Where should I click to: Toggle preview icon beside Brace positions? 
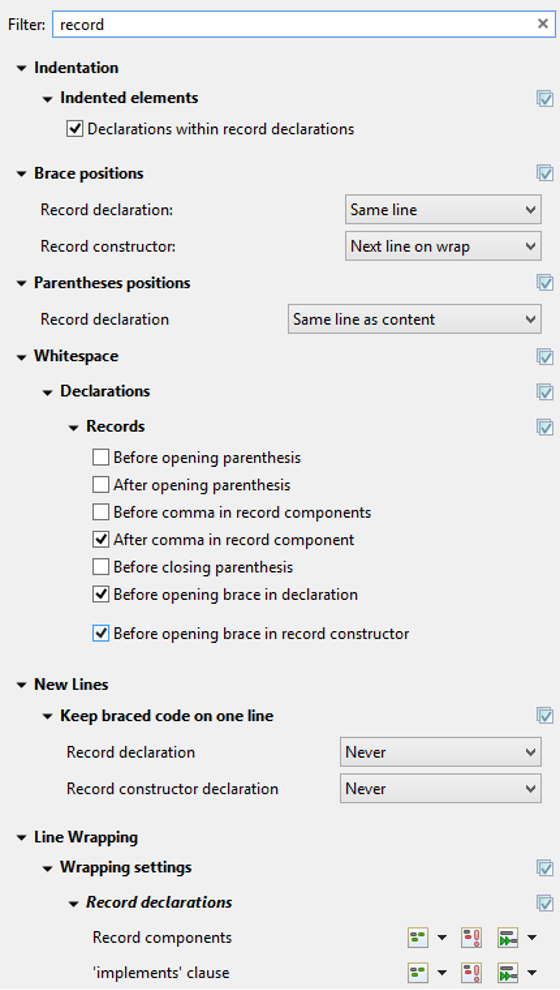click(x=545, y=173)
